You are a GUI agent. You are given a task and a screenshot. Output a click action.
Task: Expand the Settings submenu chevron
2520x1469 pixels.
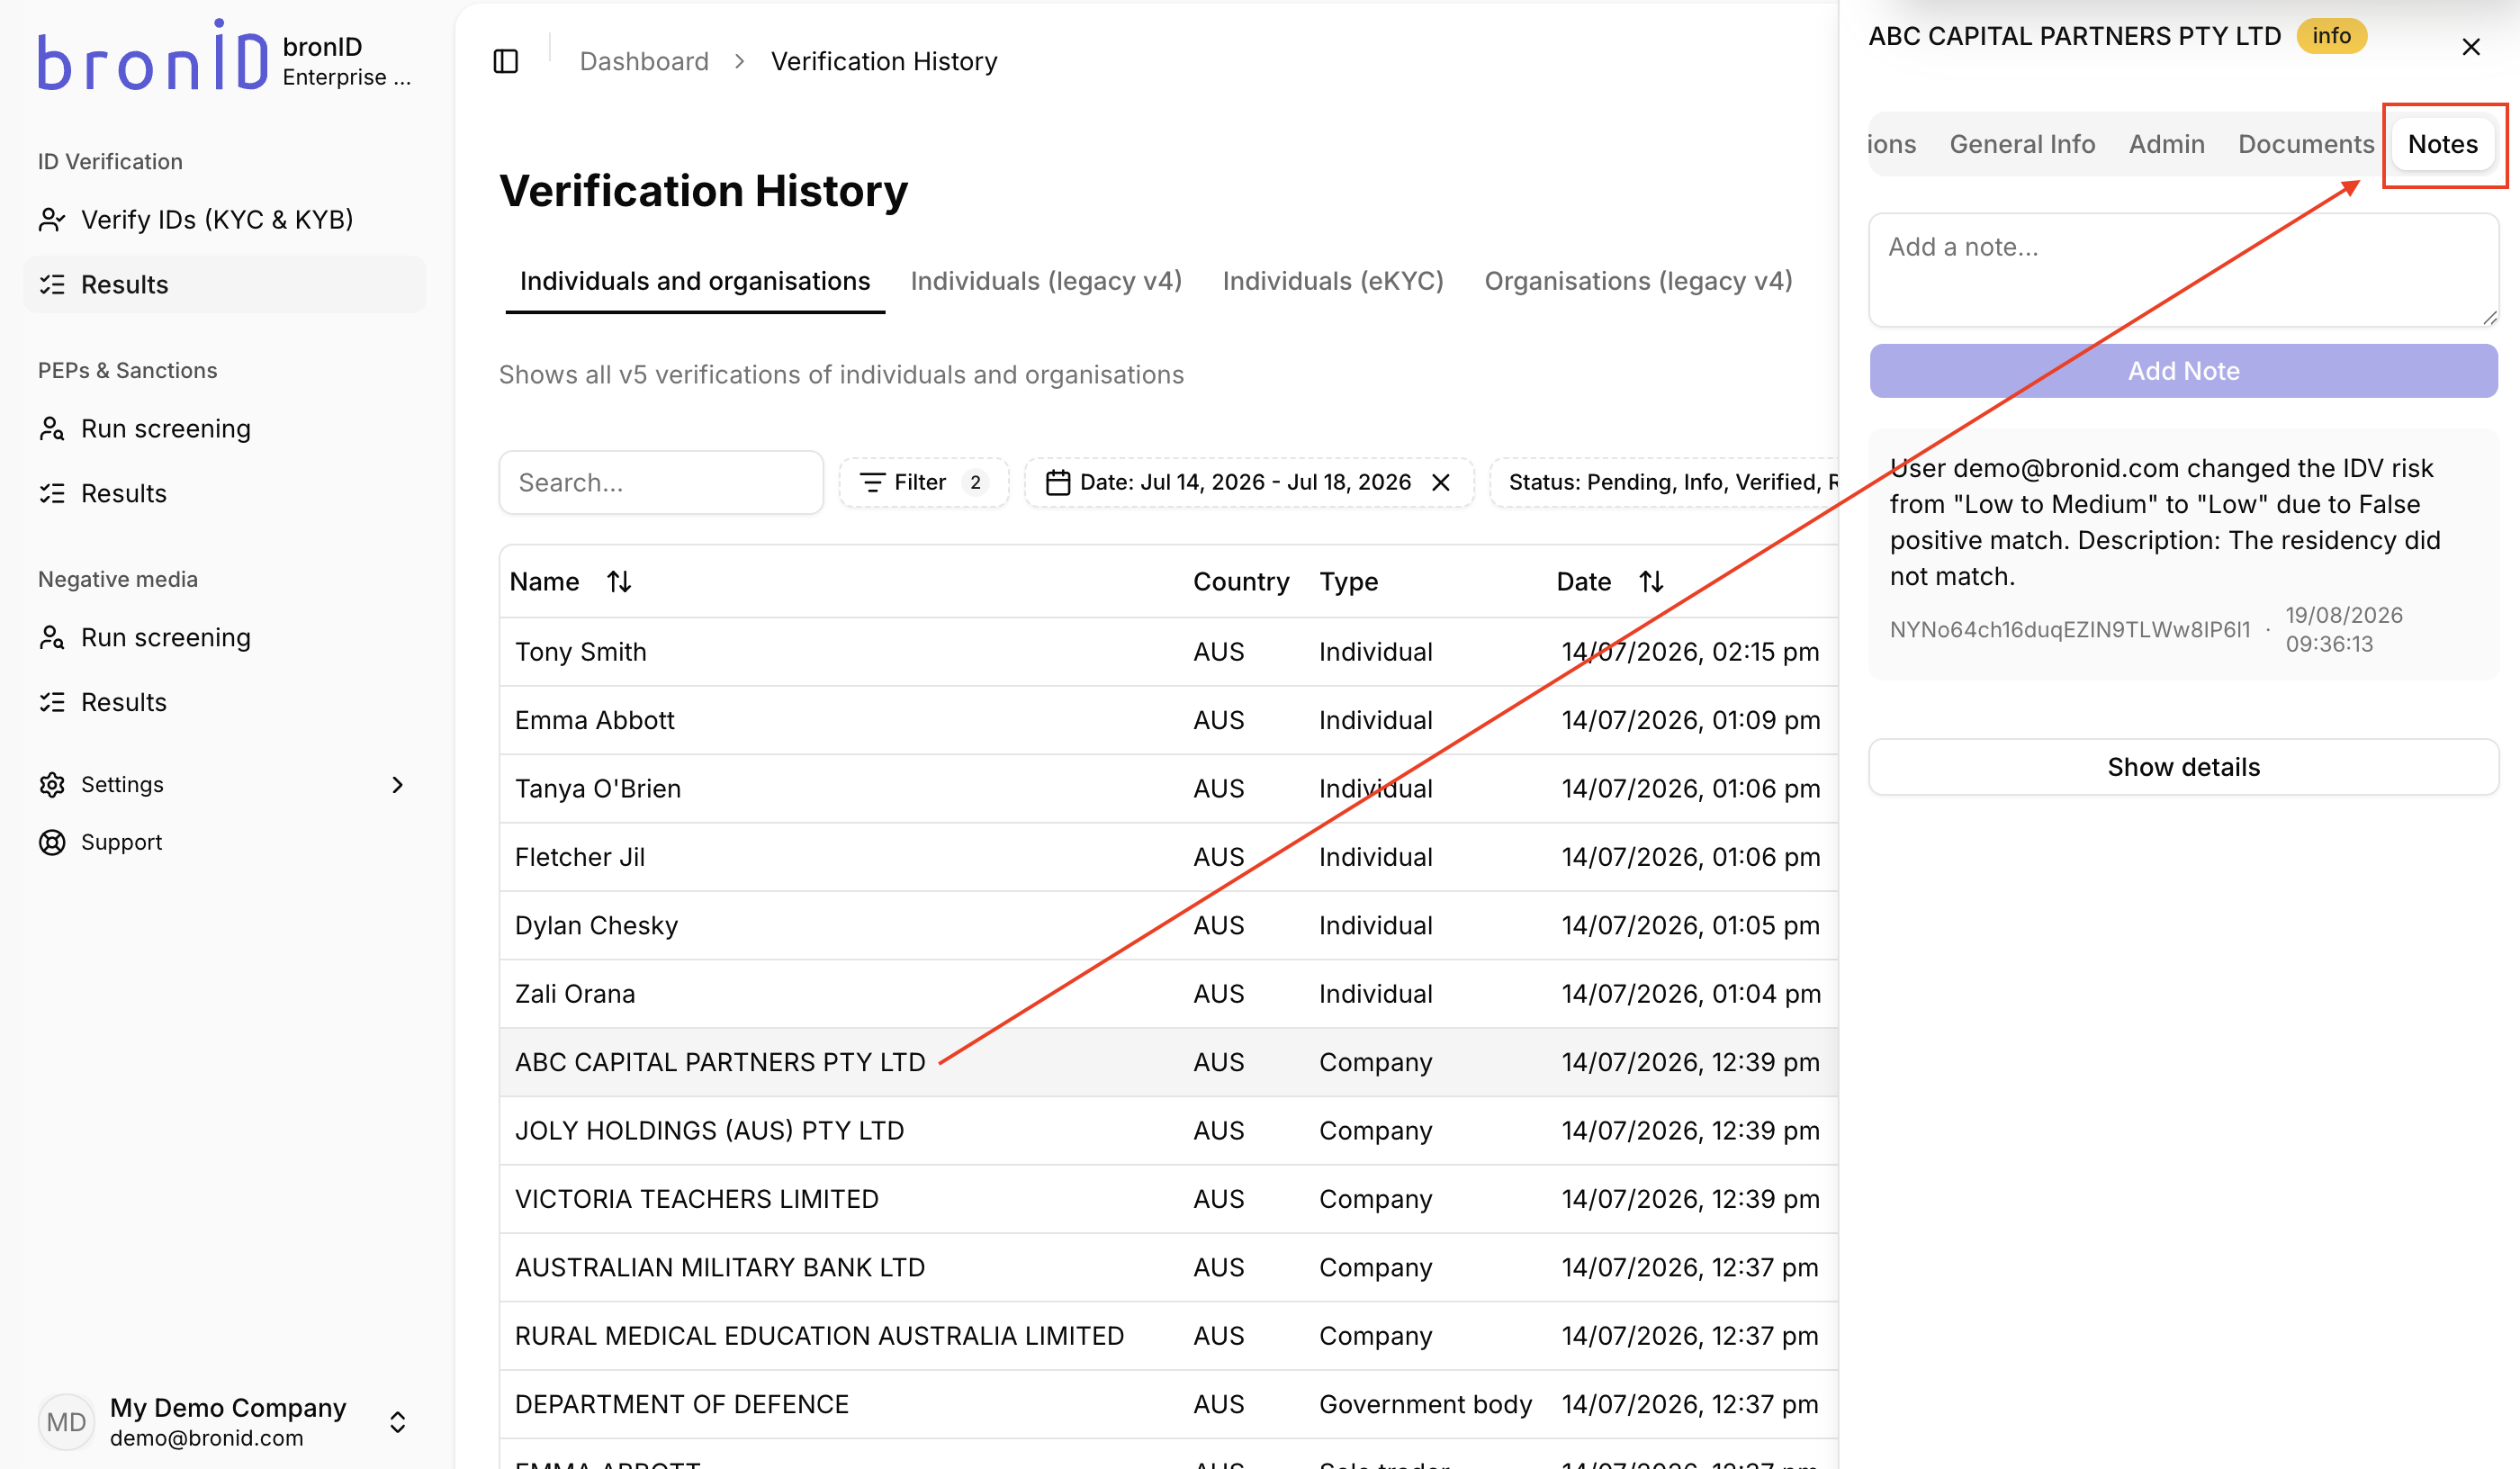click(398, 785)
